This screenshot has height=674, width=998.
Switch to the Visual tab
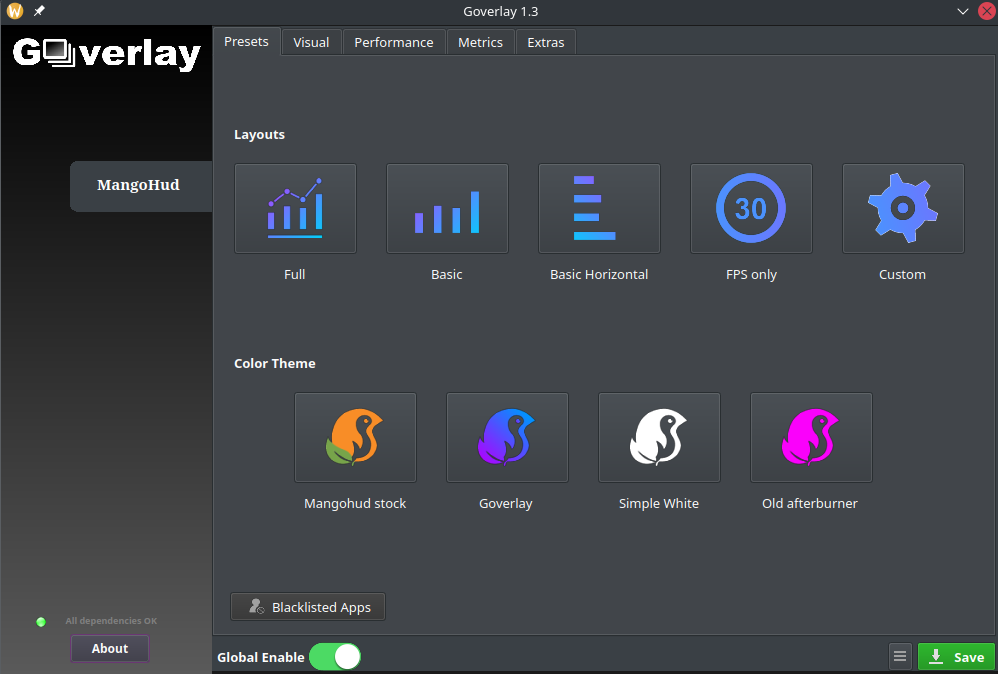[311, 42]
